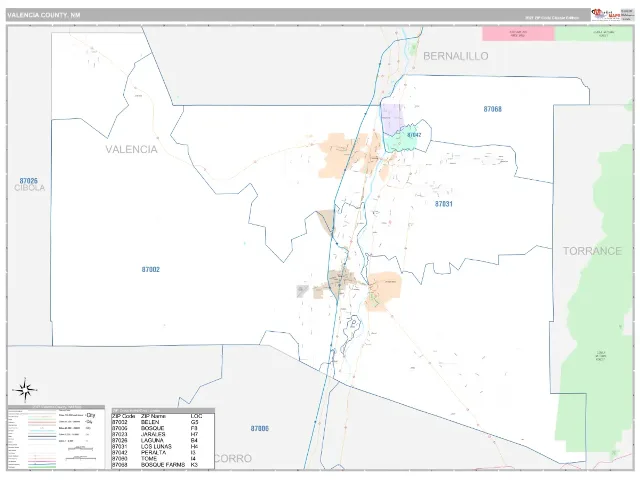This screenshot has height=480, width=640.
Task: Click LOS LUNAS in the ZIP table
Action: coord(156,447)
